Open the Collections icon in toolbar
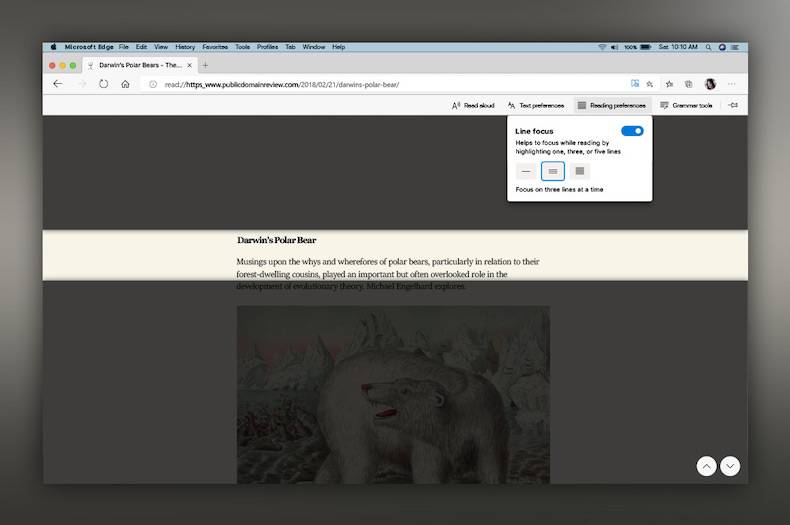This screenshot has width=790, height=525. pos(688,84)
